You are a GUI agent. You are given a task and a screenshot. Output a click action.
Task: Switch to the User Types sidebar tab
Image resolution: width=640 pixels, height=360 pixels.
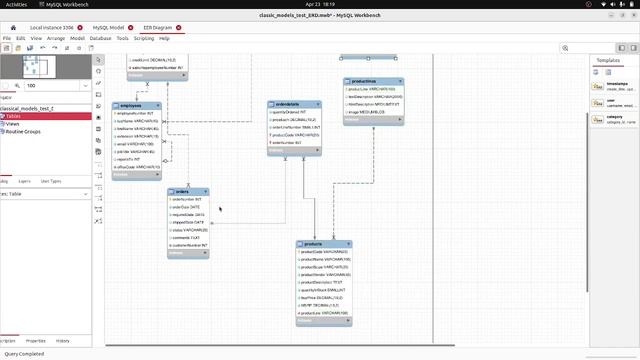(x=51, y=181)
